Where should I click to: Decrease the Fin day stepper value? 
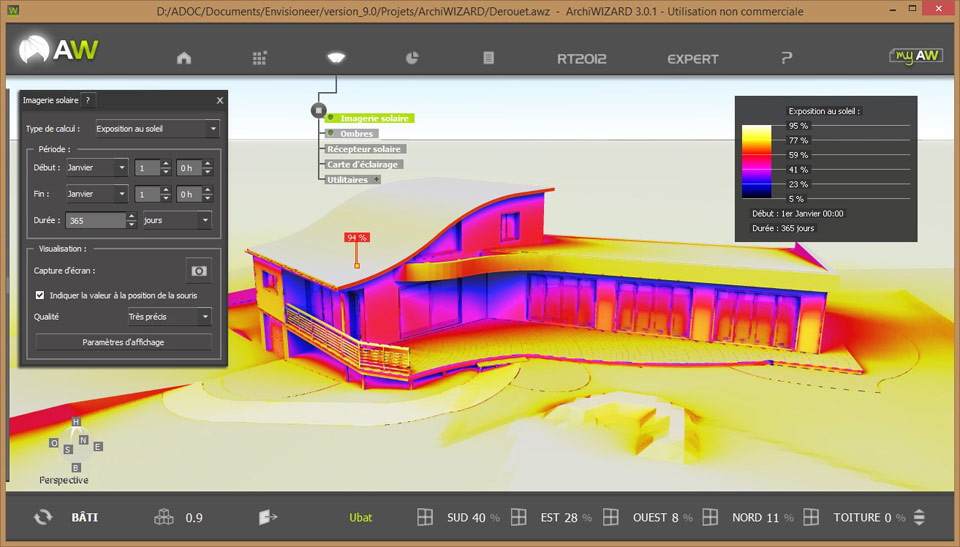click(165, 198)
